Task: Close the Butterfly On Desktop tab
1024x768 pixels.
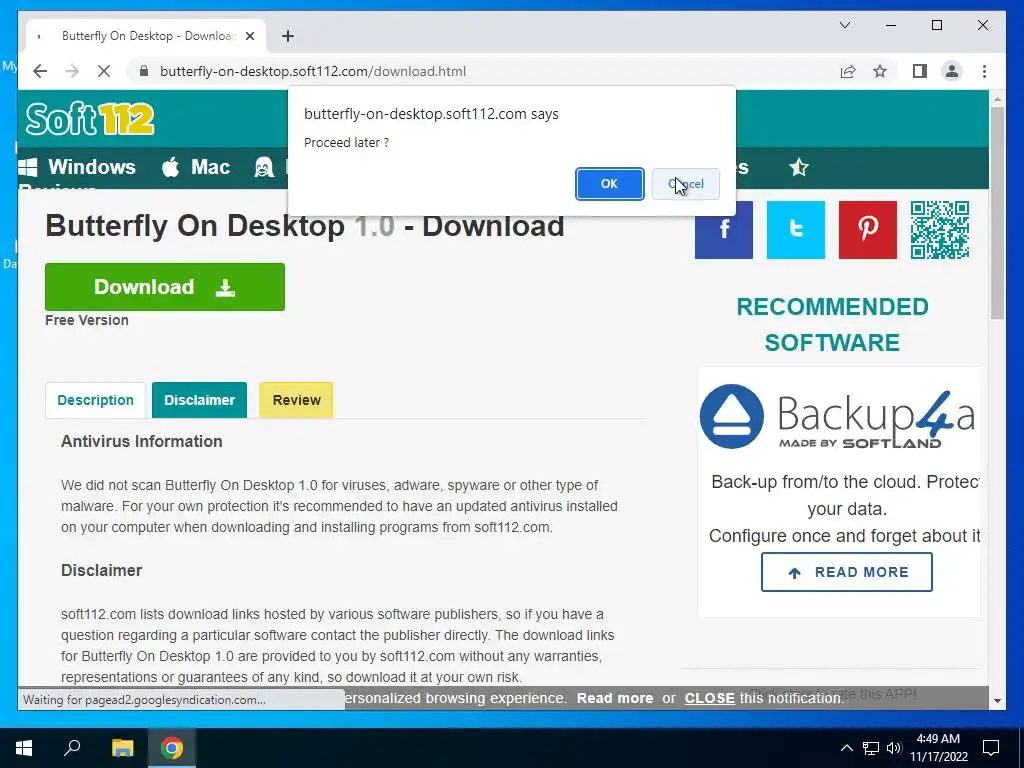Action: [249, 36]
